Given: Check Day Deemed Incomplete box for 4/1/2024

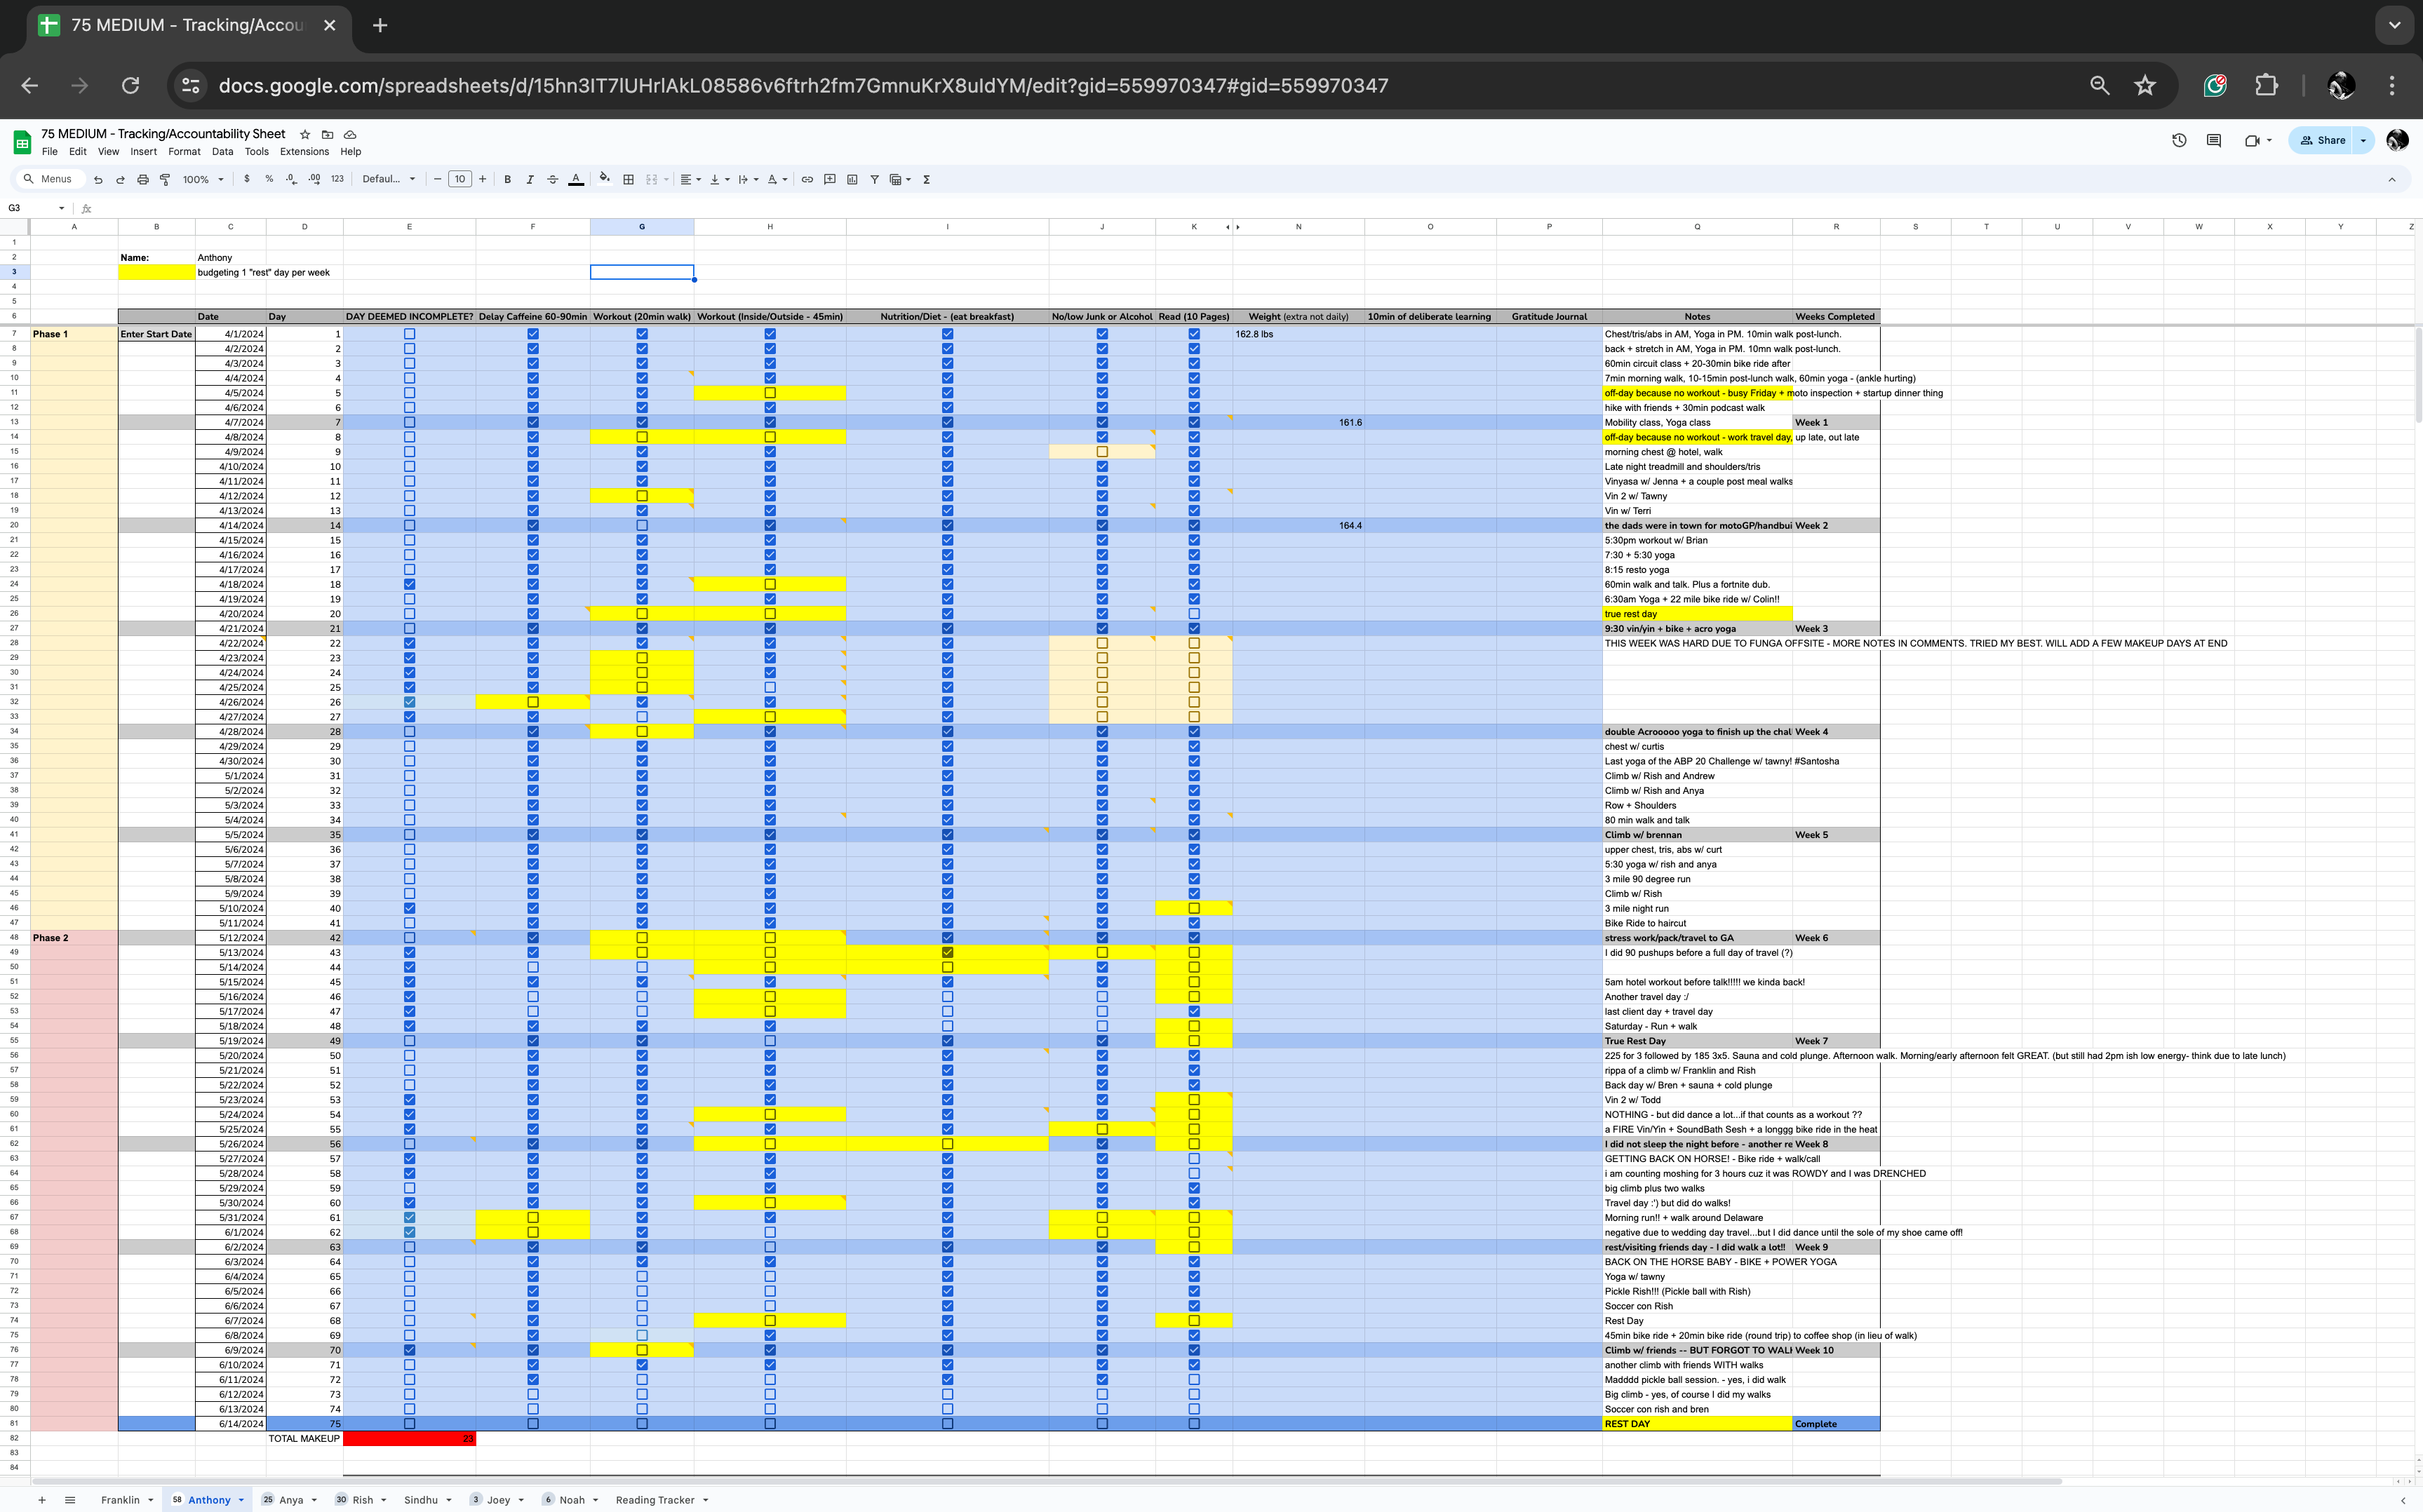Looking at the screenshot, I should tap(409, 334).
